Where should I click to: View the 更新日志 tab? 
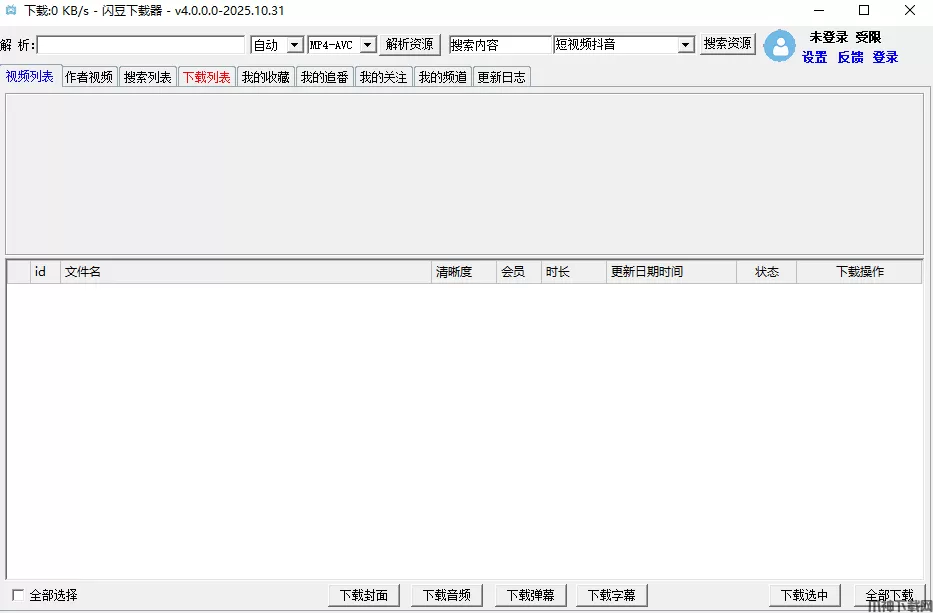(502, 77)
